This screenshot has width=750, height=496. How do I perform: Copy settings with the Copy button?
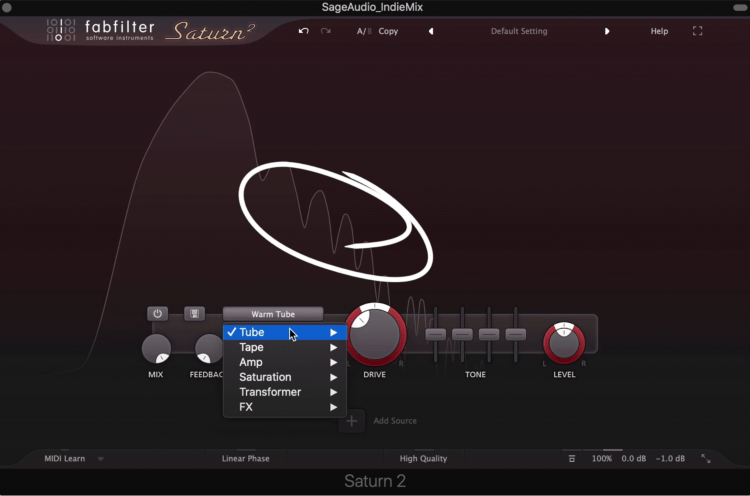[388, 31]
